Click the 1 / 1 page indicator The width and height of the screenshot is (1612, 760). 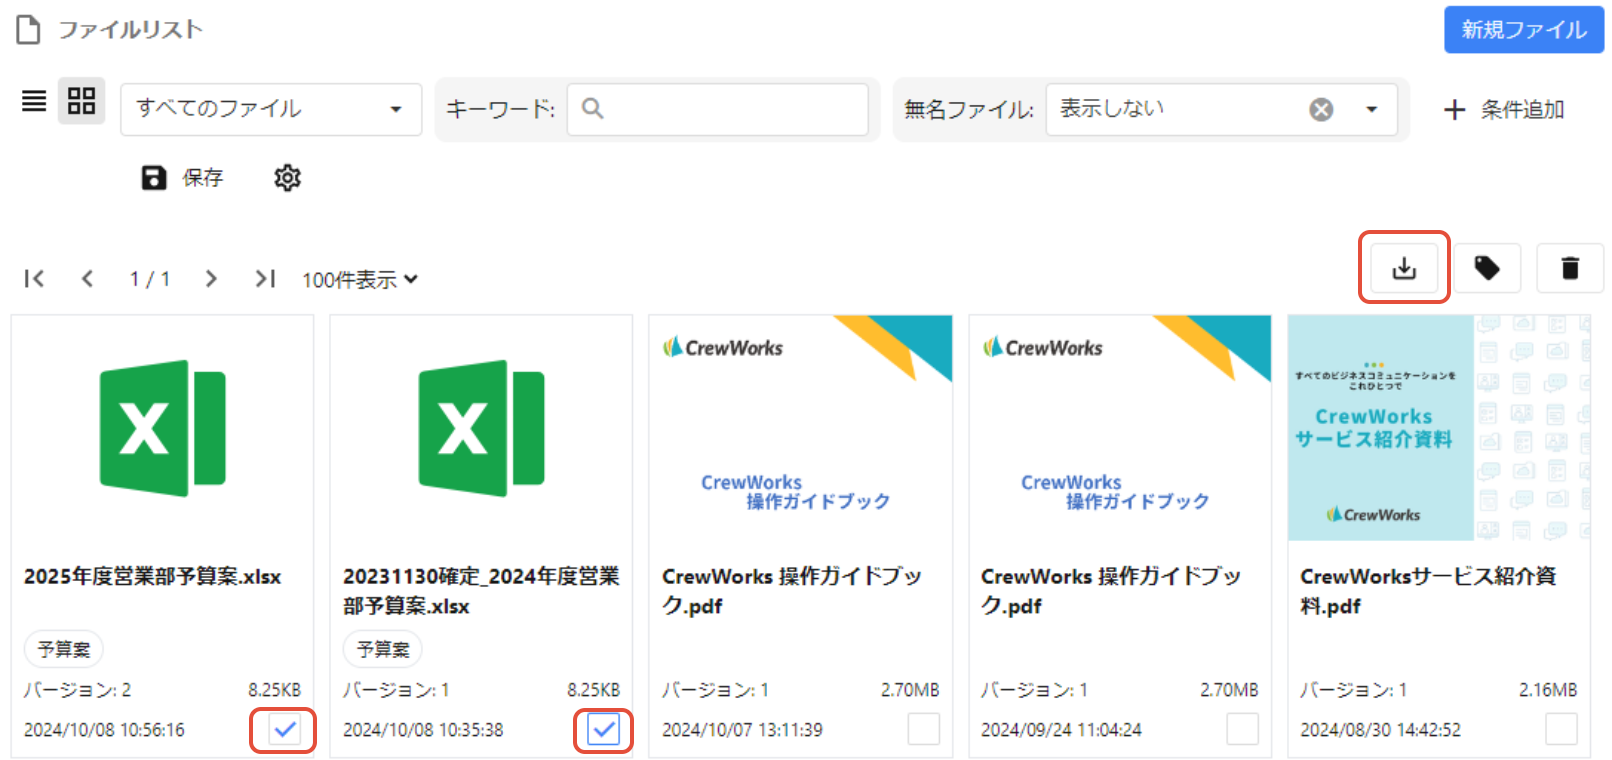tap(149, 279)
